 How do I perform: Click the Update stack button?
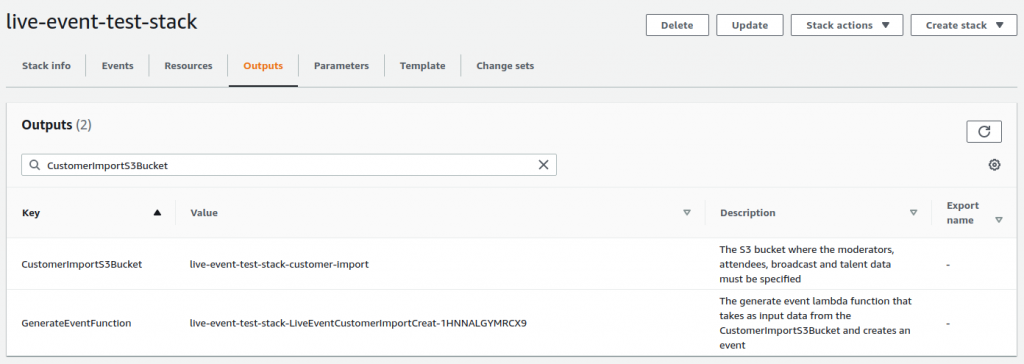(749, 25)
